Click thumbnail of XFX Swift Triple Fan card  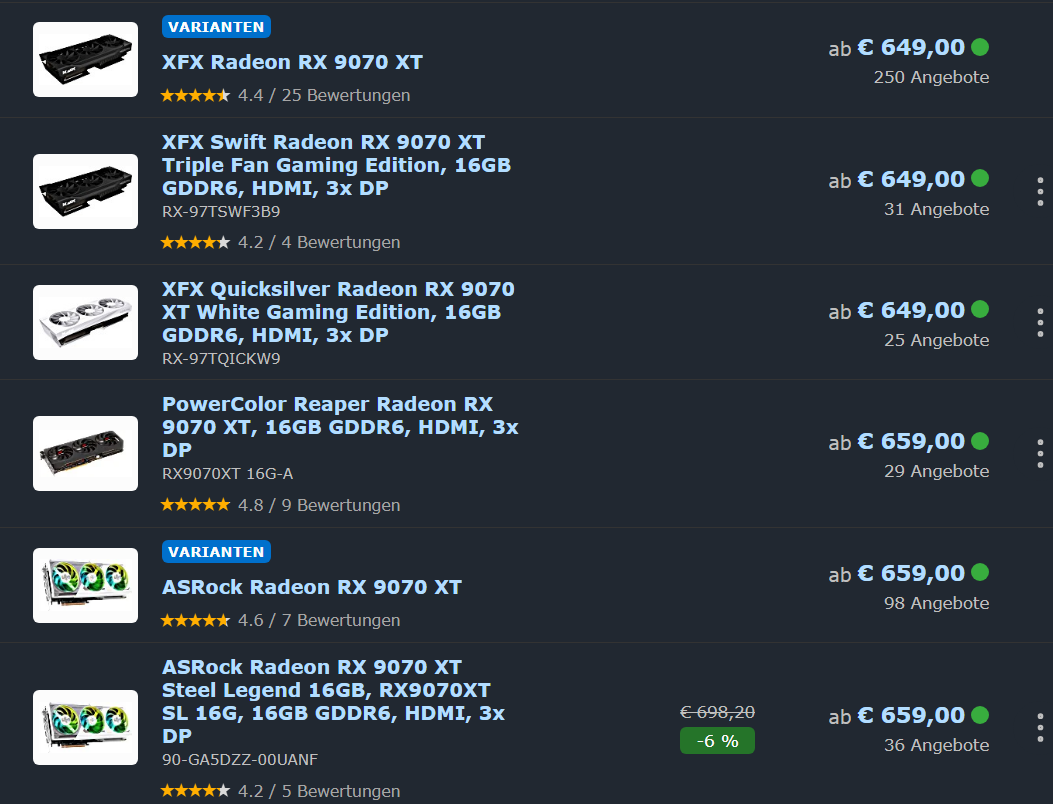click(85, 191)
